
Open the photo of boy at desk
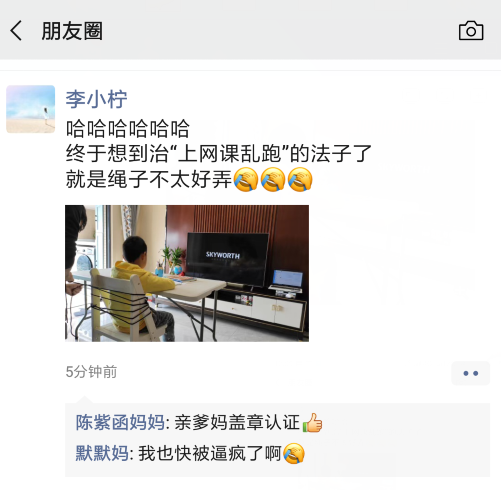click(x=187, y=273)
